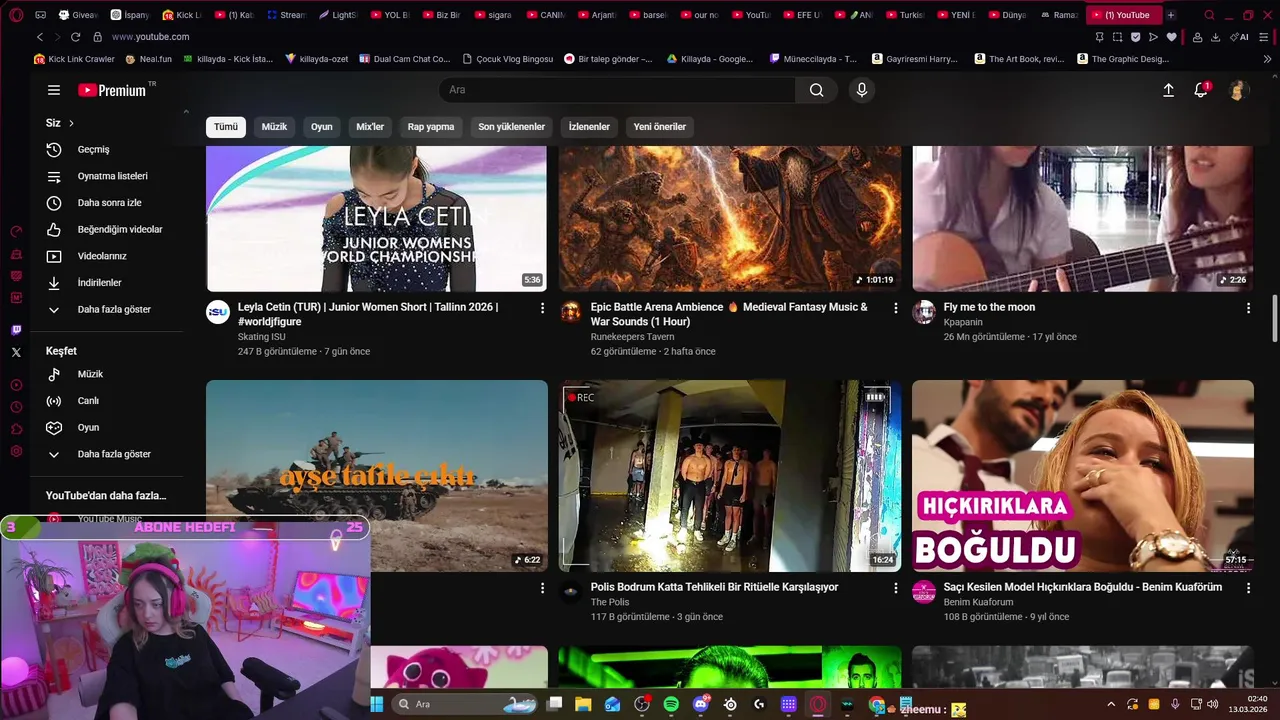Open more options for Fly me to the moon

coord(1248,308)
